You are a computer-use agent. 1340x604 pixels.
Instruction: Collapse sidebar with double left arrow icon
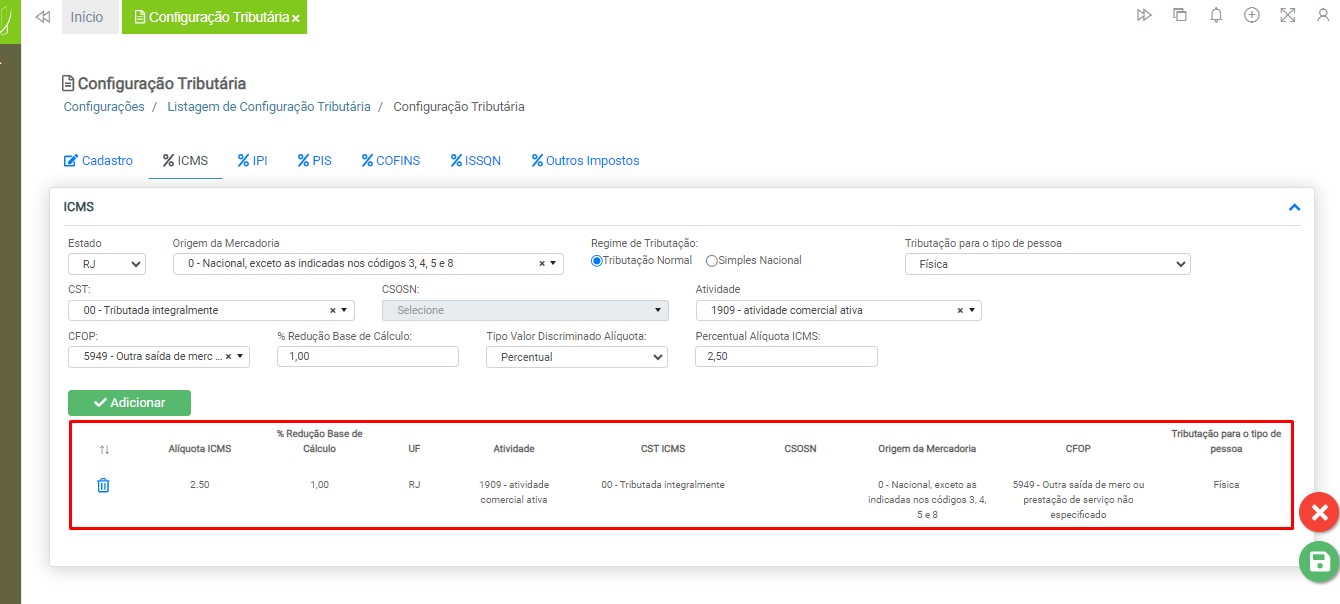[x=42, y=17]
